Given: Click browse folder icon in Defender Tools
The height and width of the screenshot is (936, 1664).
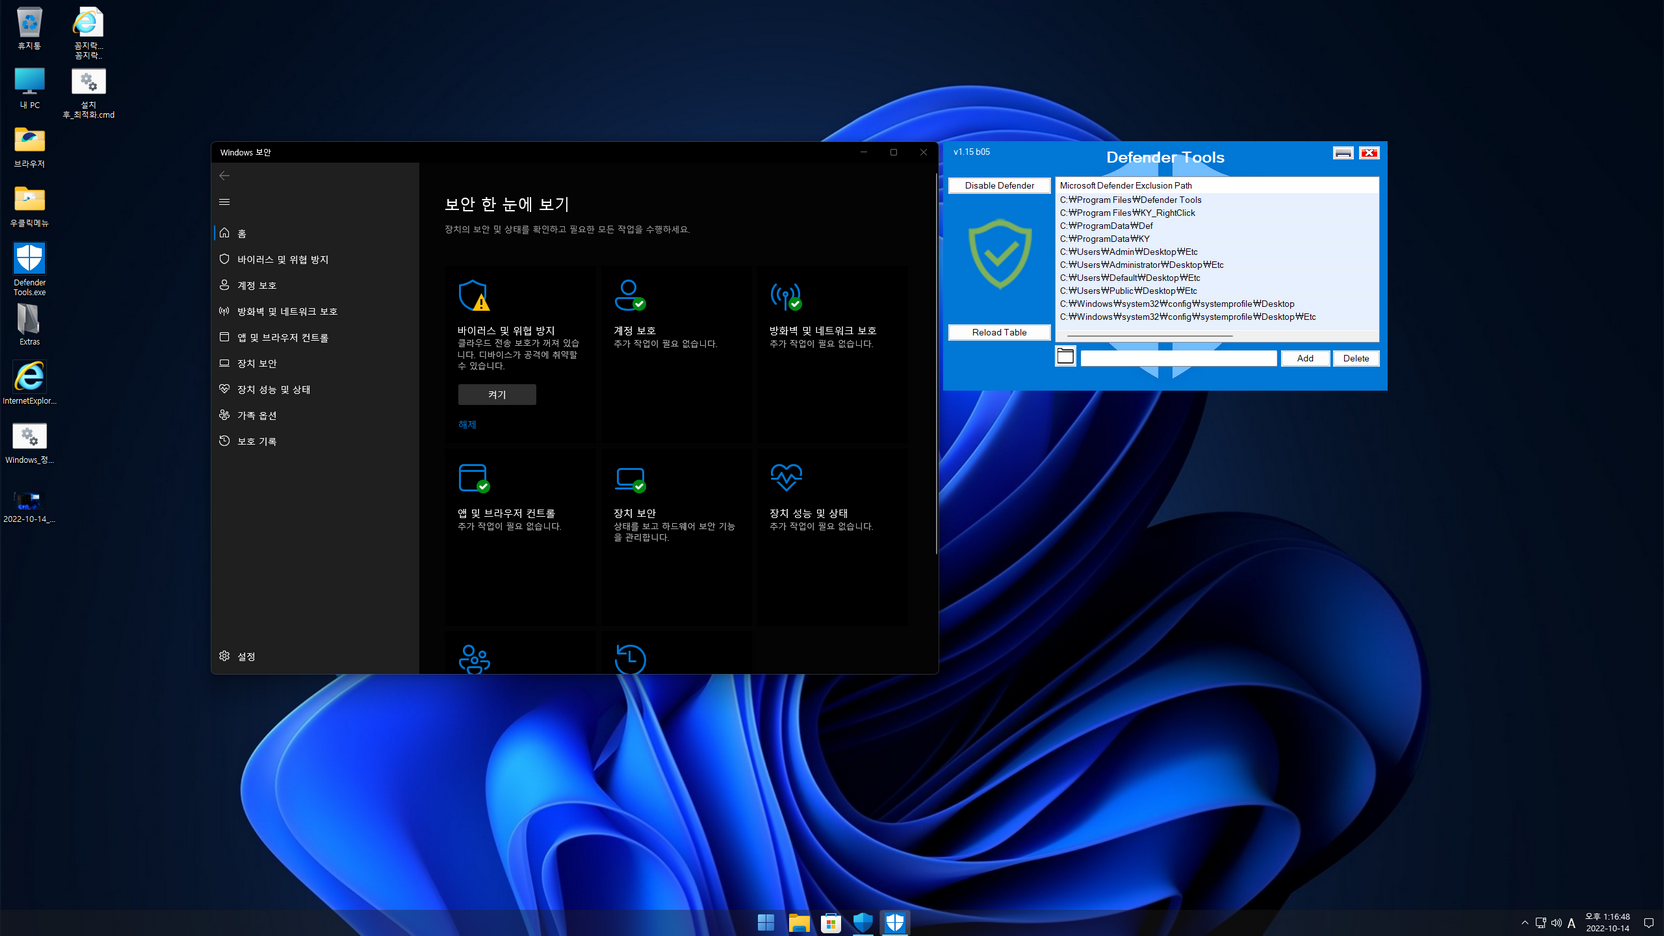Looking at the screenshot, I should click(x=1065, y=357).
